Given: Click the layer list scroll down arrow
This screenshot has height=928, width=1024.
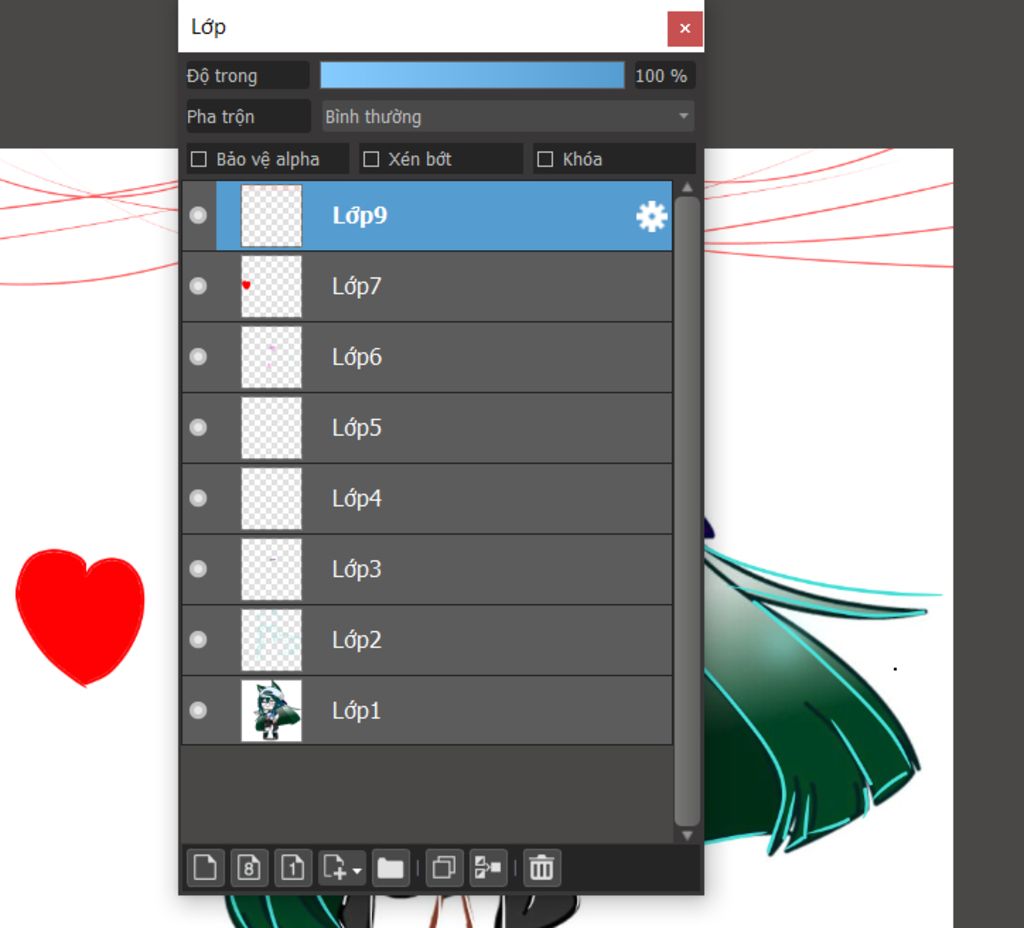Looking at the screenshot, I should pyautogui.click(x=687, y=835).
